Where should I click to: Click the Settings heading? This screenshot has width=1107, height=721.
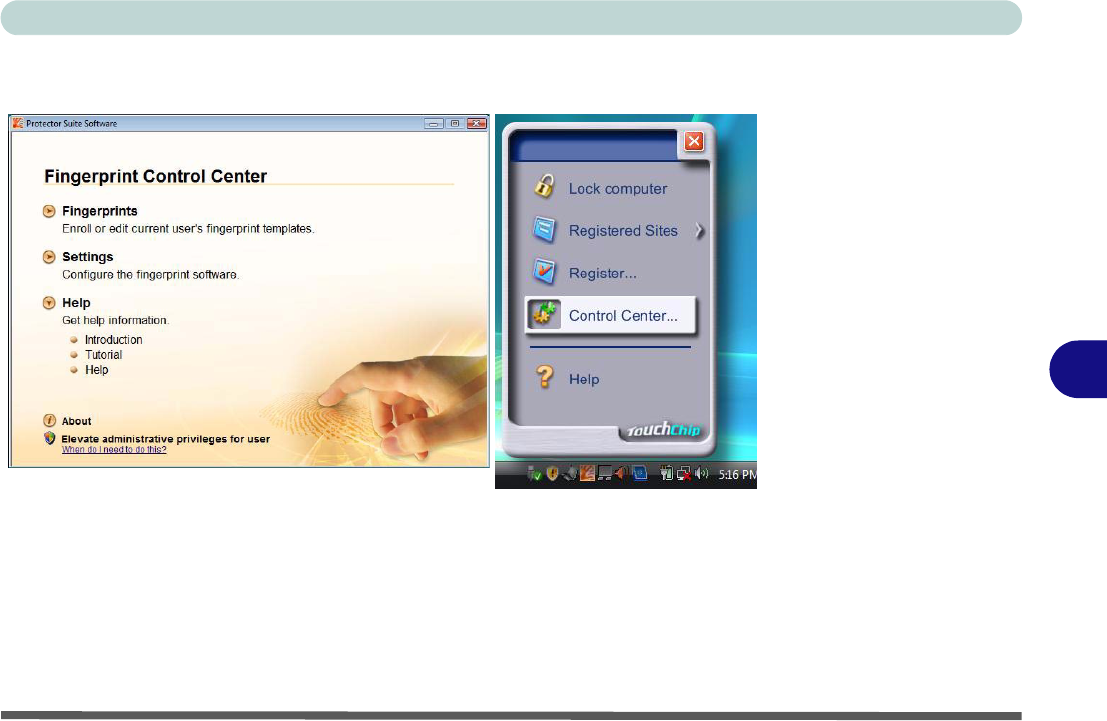tap(88, 257)
